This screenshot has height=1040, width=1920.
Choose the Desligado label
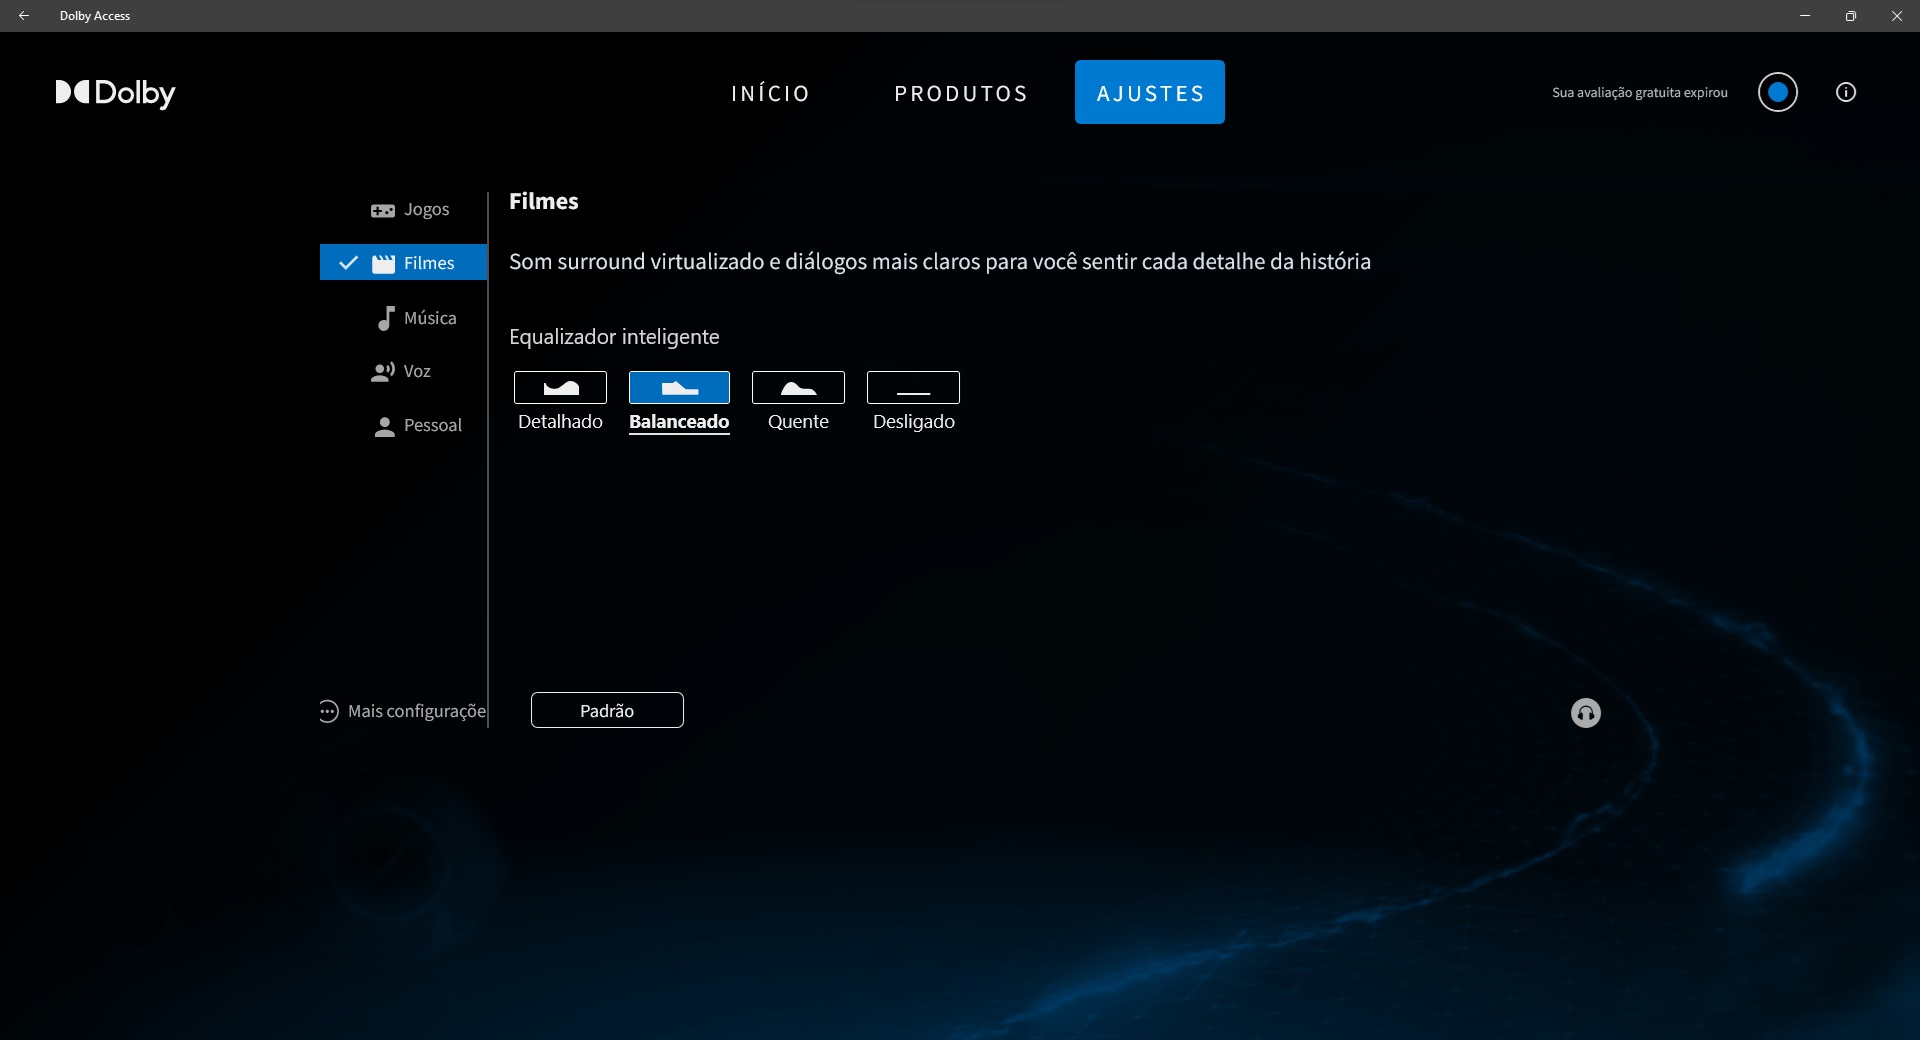[913, 421]
